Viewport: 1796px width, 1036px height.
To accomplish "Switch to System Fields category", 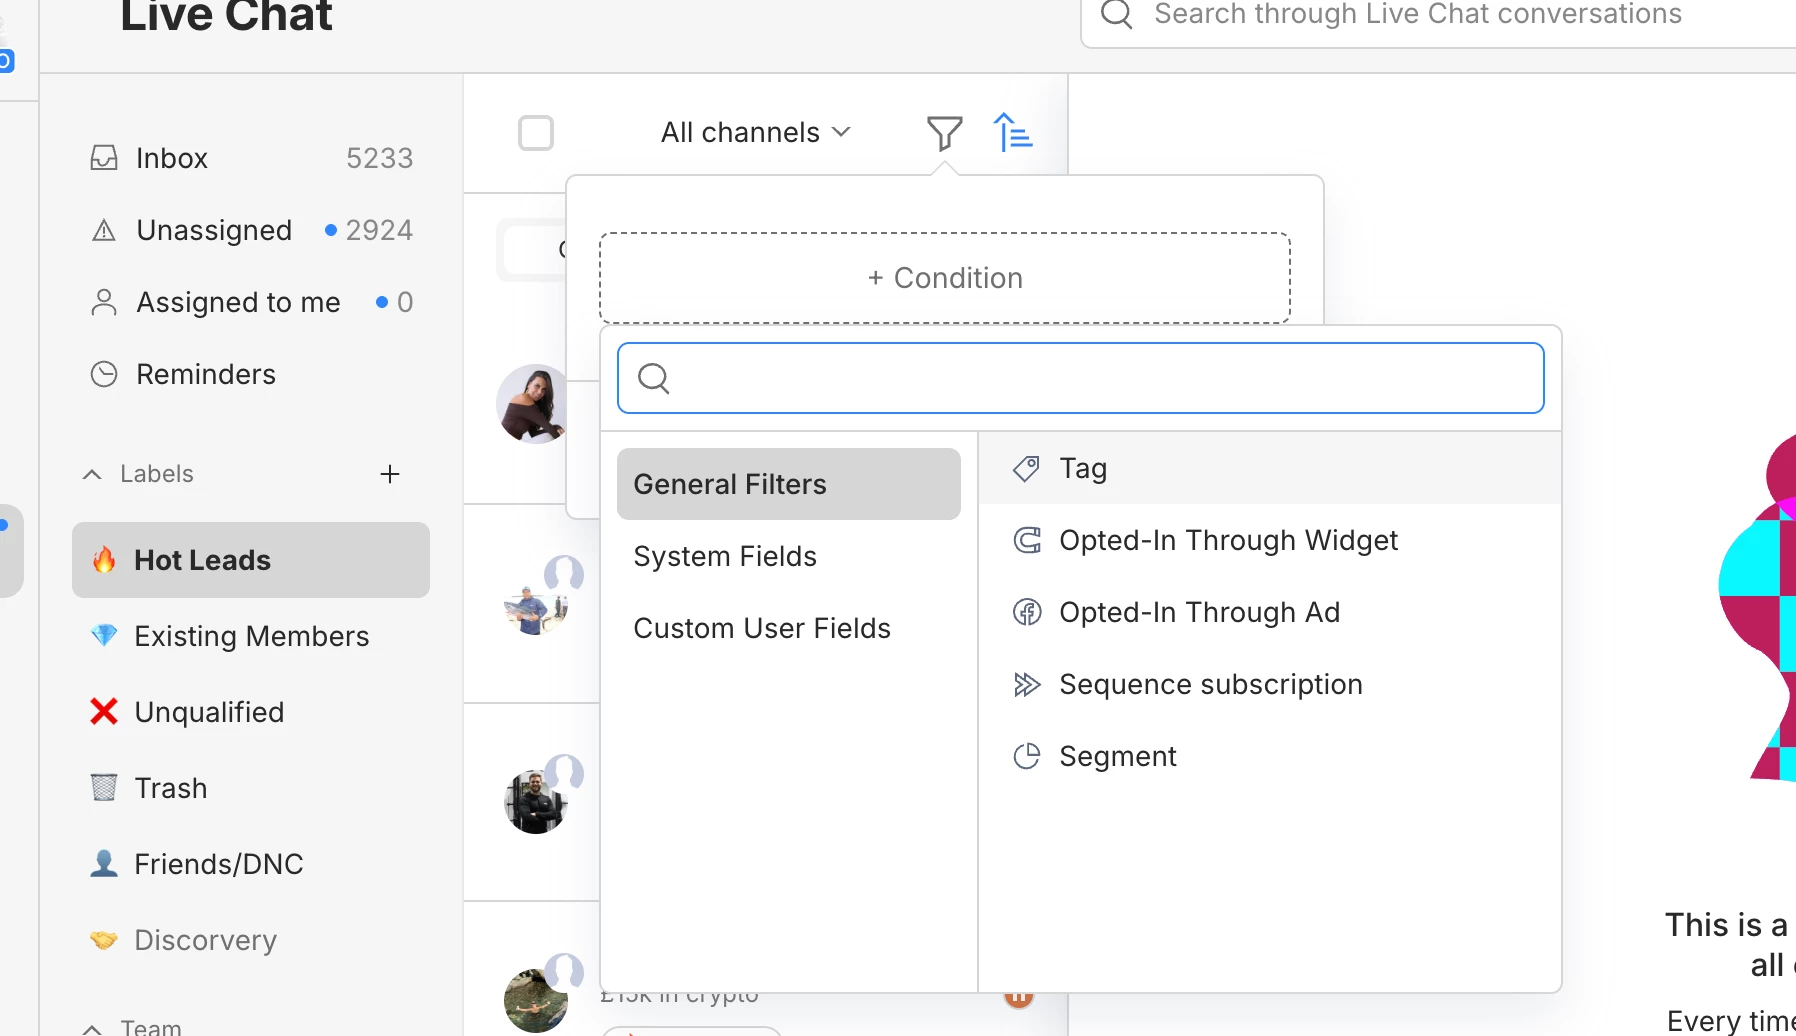I will coord(725,557).
